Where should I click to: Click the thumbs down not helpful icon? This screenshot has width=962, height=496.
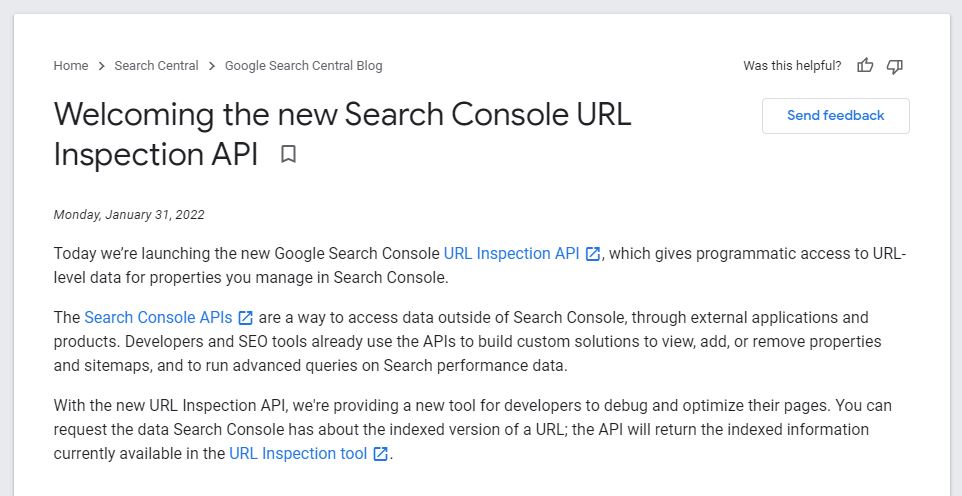(895, 66)
